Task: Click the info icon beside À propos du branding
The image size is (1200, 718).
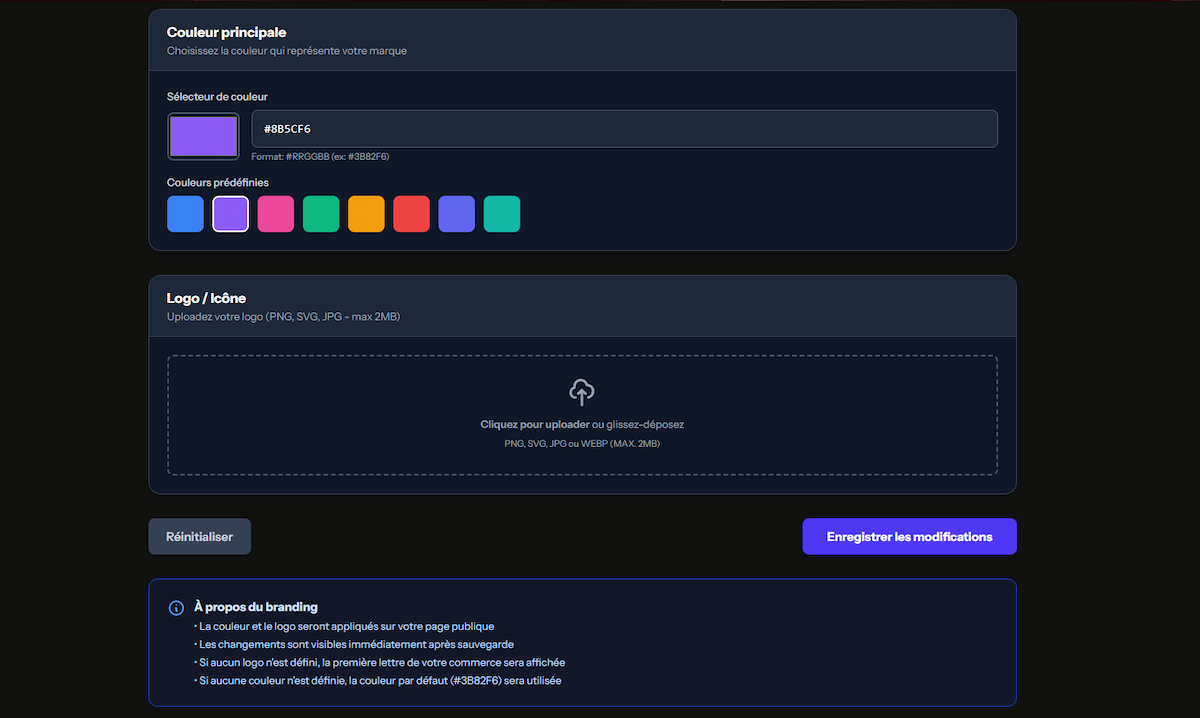Action: coord(175,607)
